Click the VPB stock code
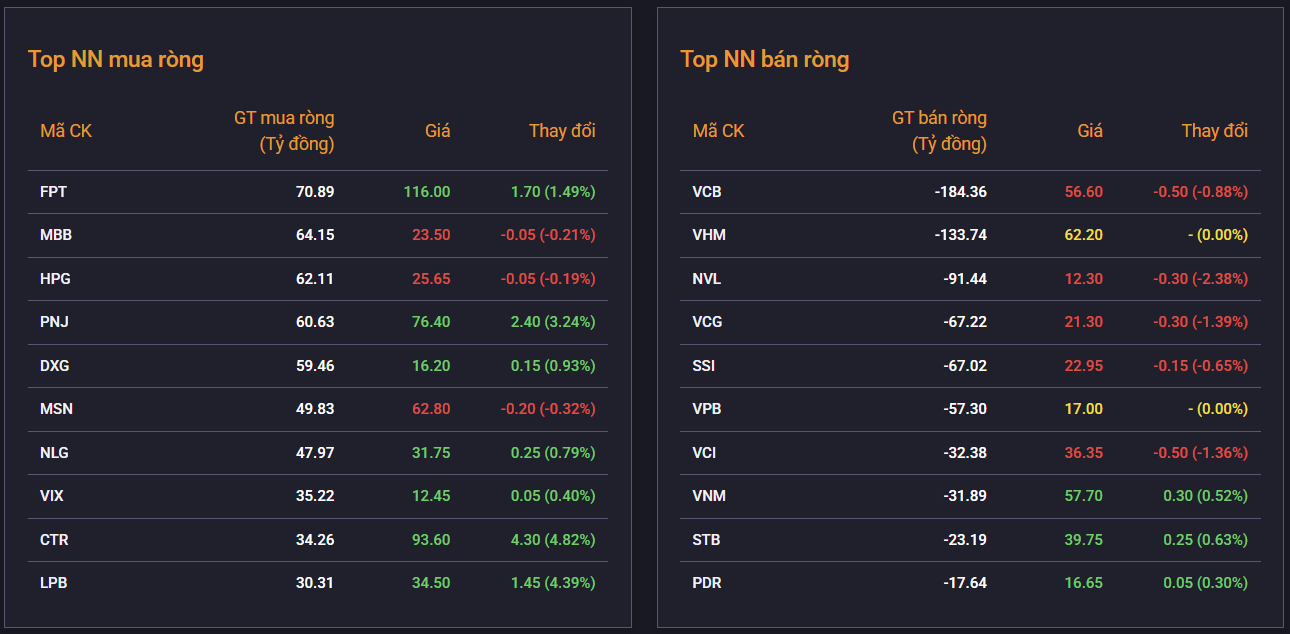 707,409
